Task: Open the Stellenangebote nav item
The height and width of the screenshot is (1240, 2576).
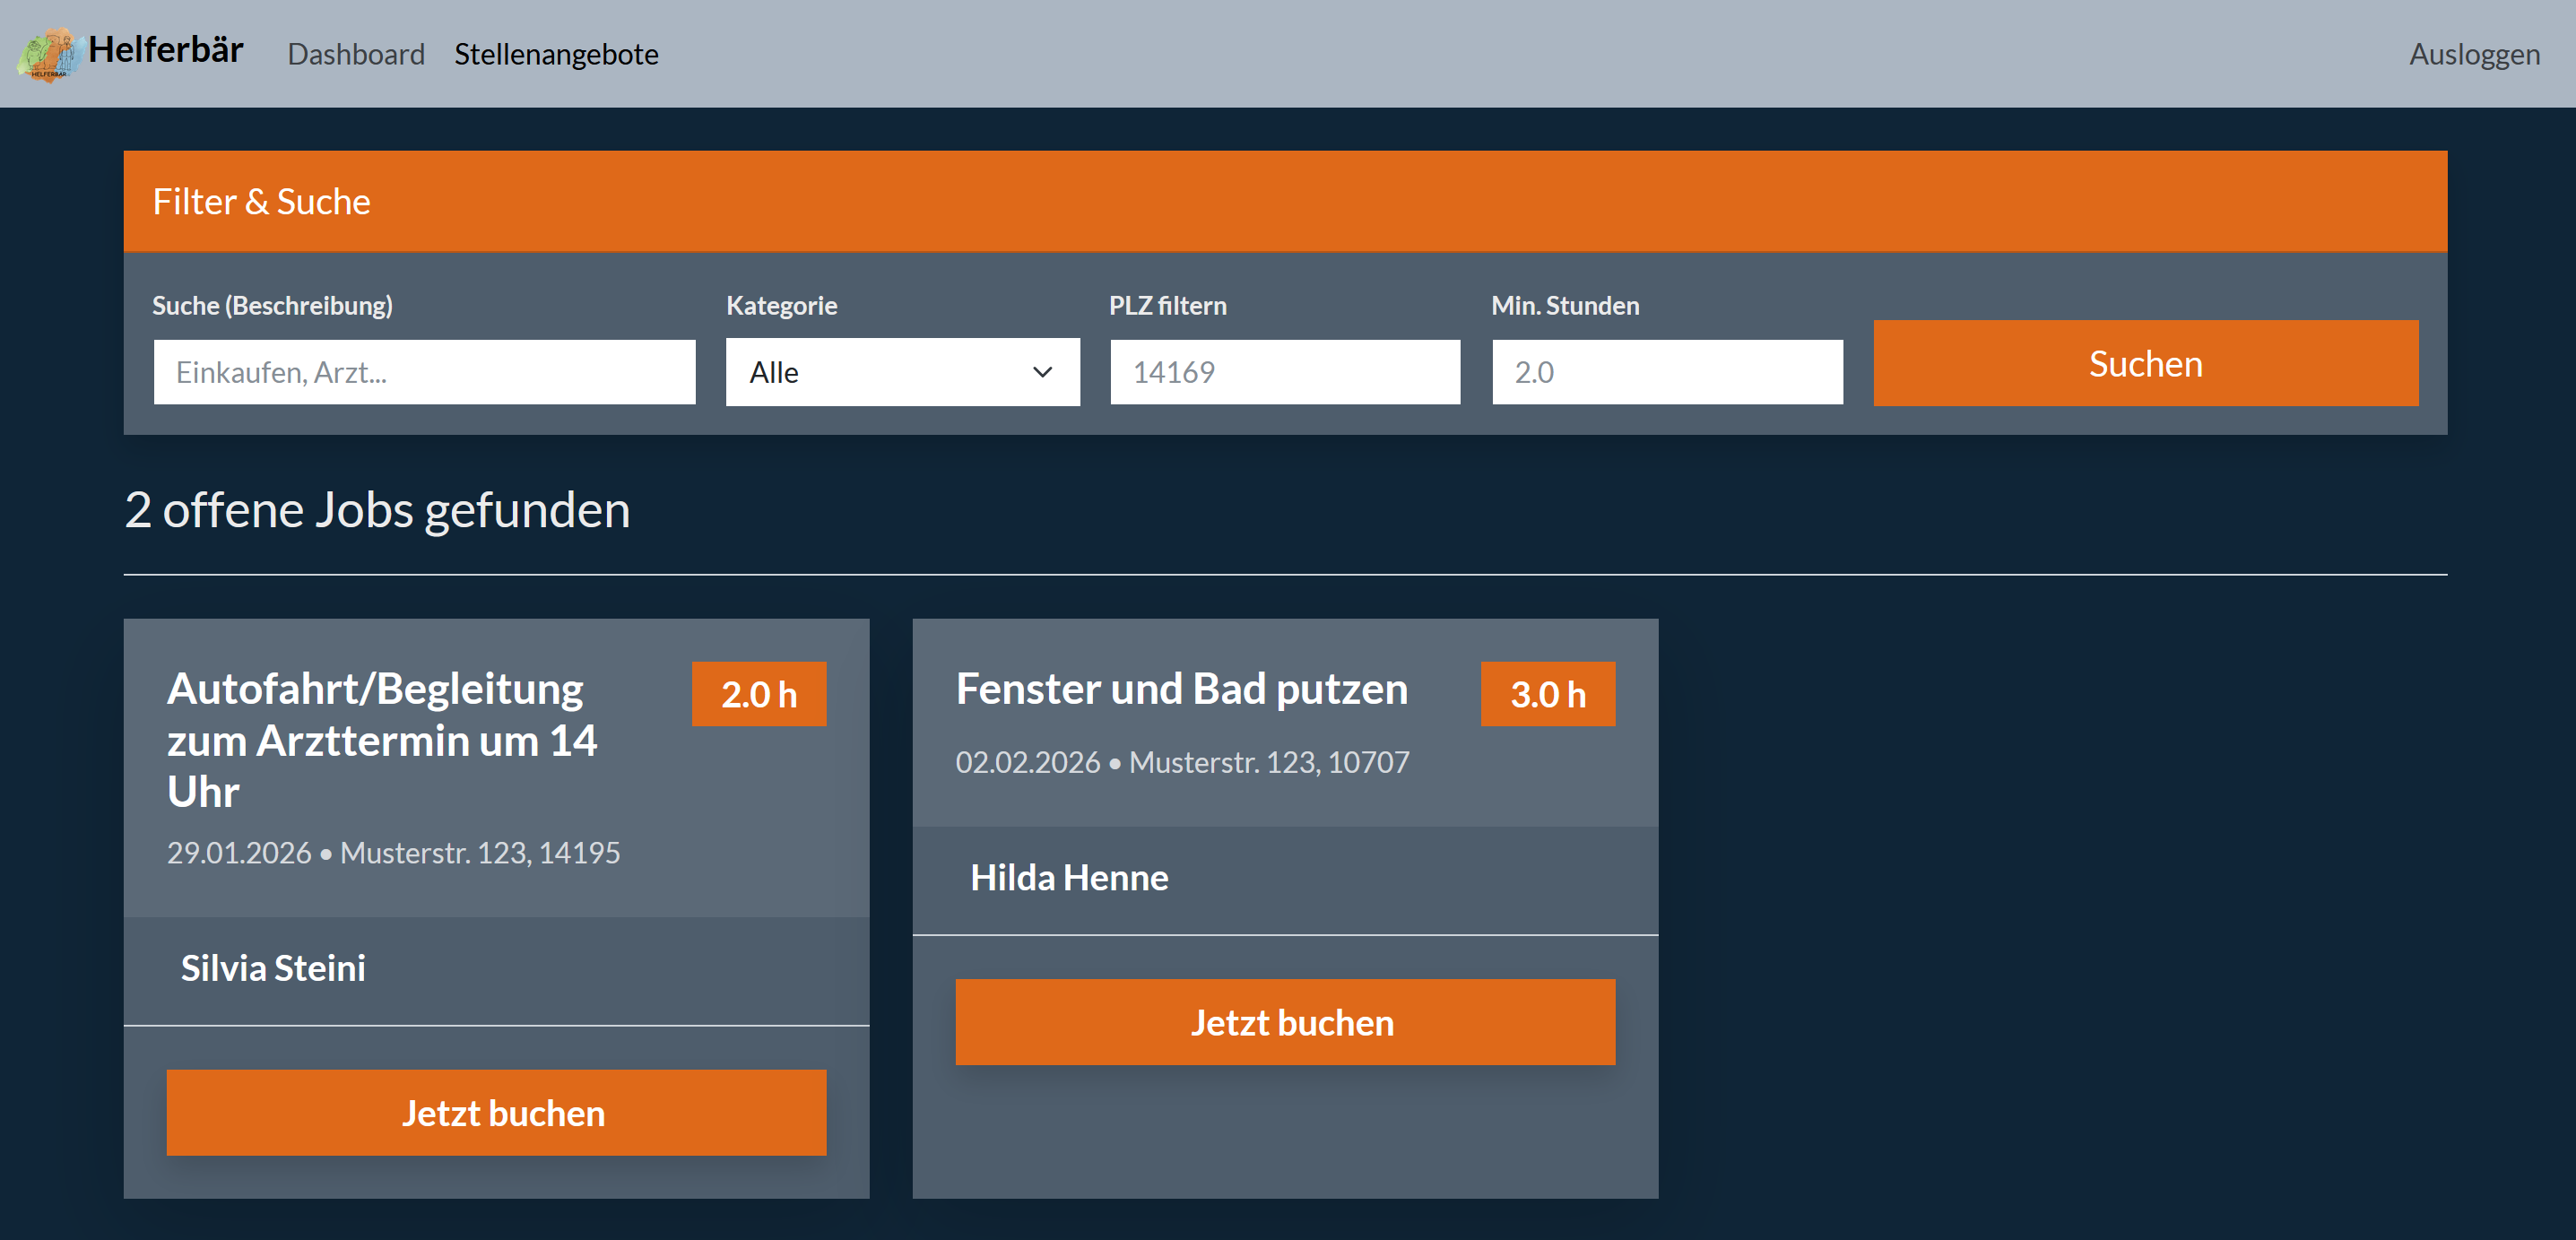Action: pos(556,54)
